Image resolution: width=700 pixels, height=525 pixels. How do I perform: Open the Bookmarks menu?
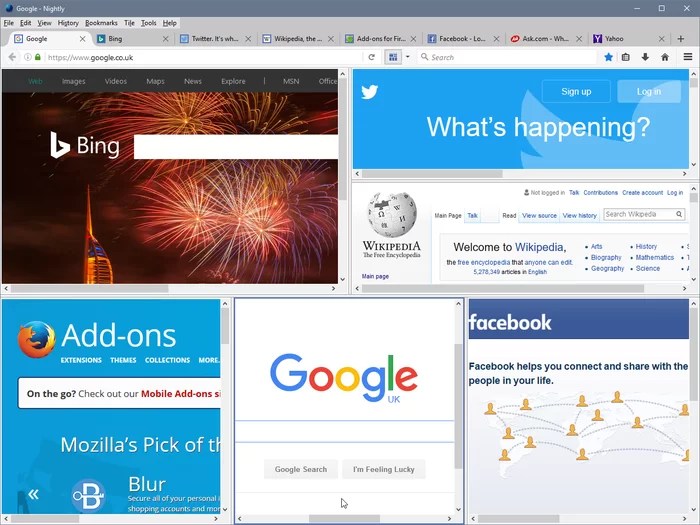coord(101,23)
